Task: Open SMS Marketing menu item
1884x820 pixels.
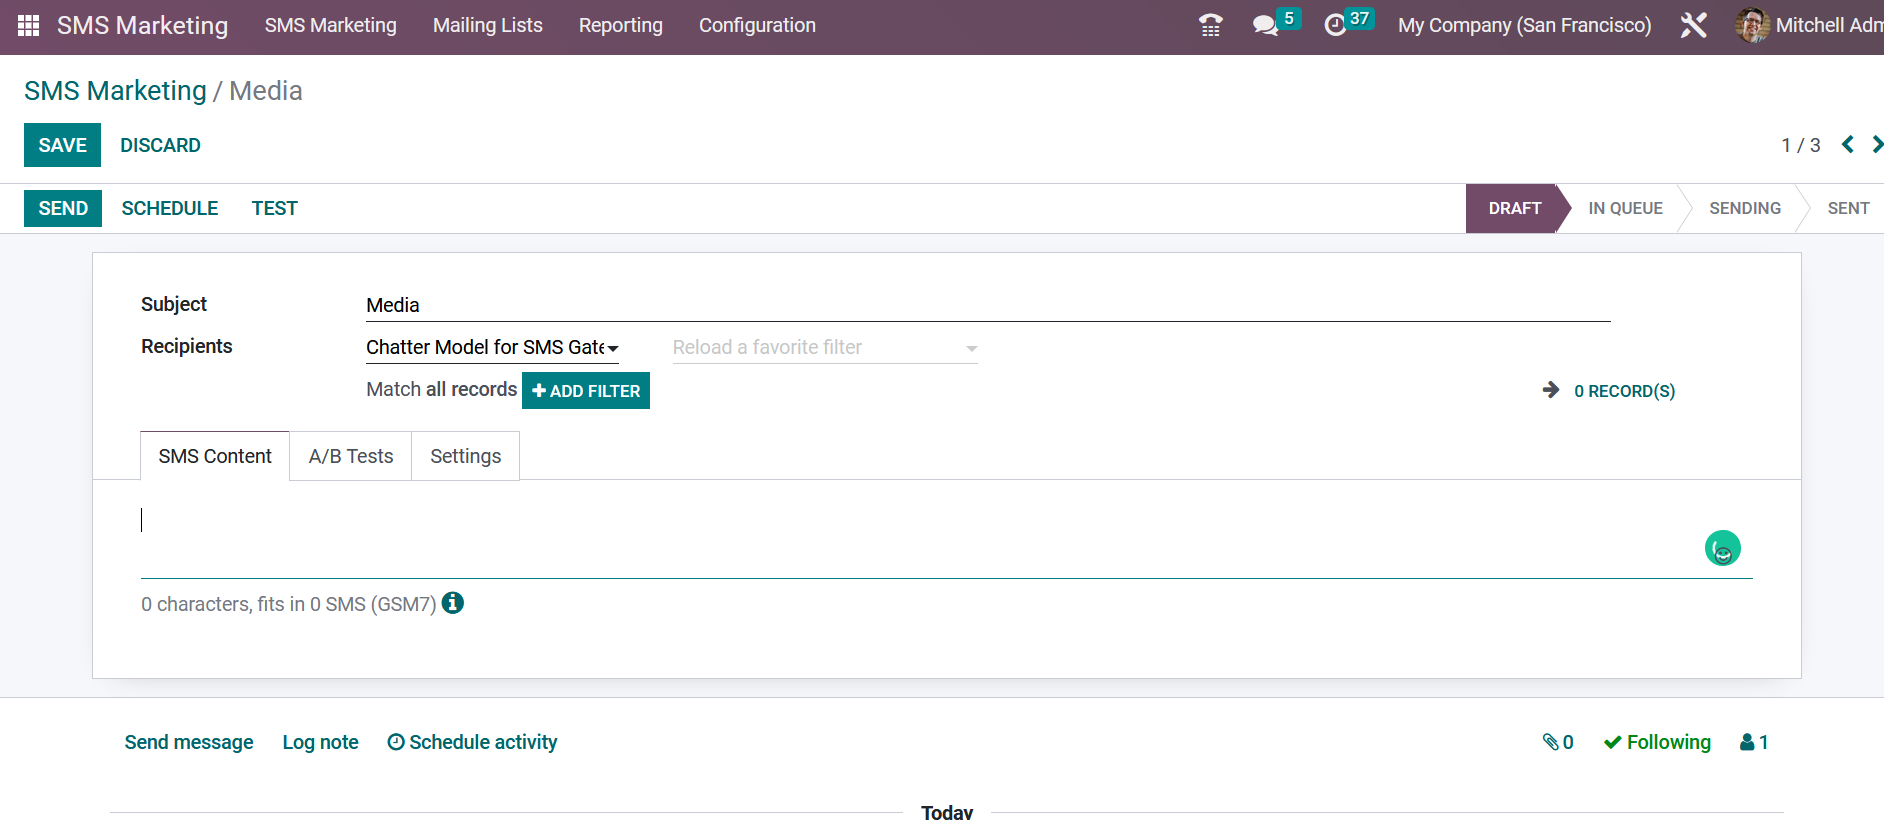Action: click(331, 25)
